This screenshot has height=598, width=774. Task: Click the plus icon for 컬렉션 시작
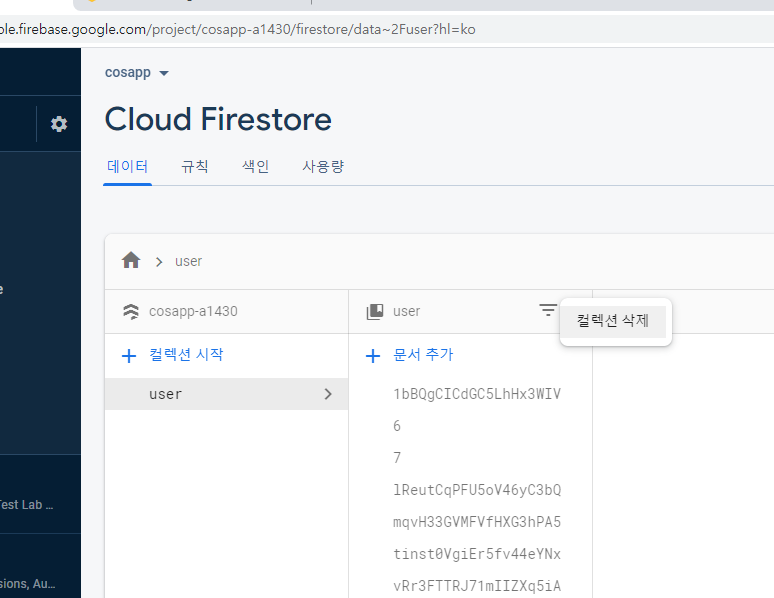pos(129,356)
